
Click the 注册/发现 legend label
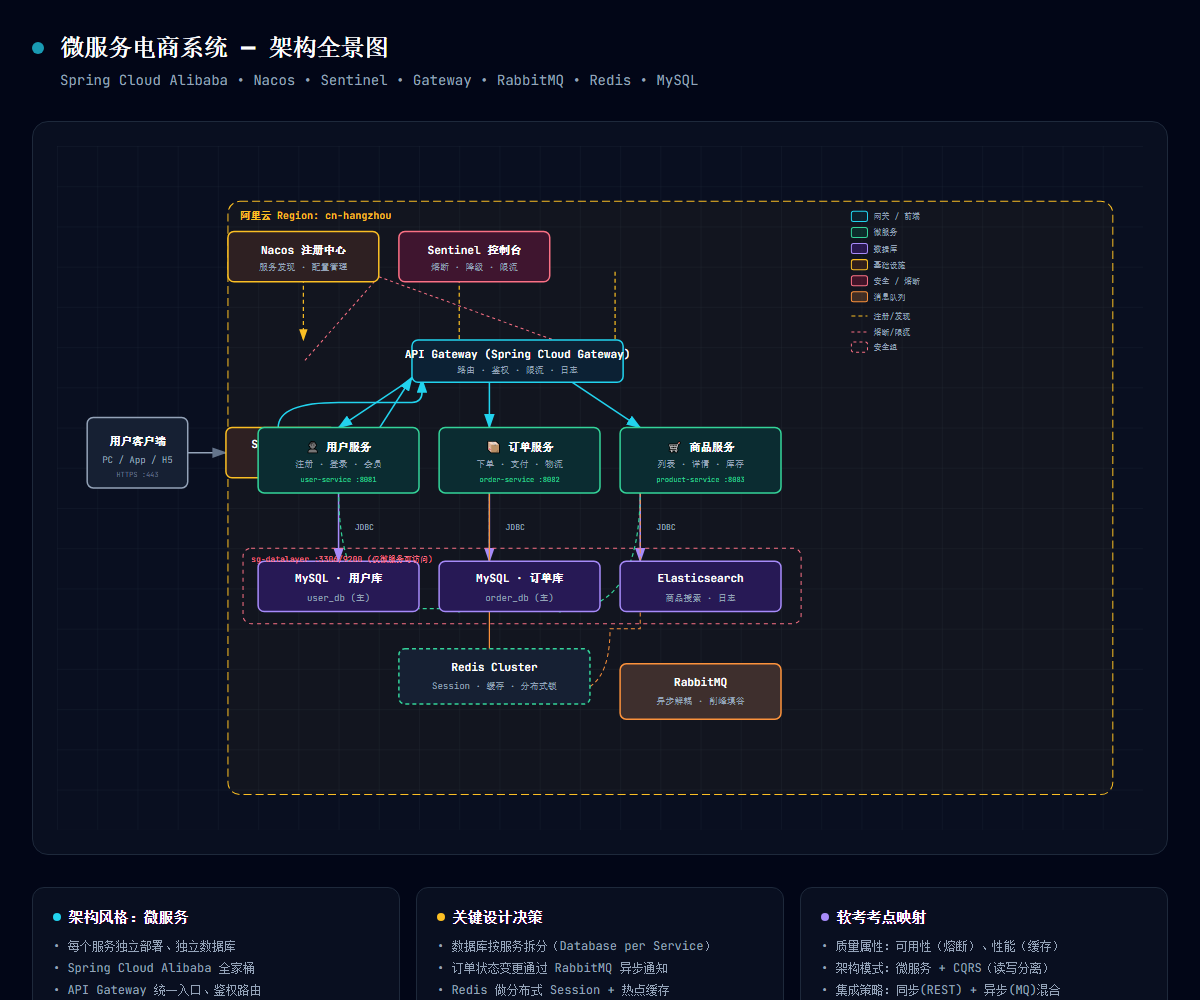coord(892,316)
